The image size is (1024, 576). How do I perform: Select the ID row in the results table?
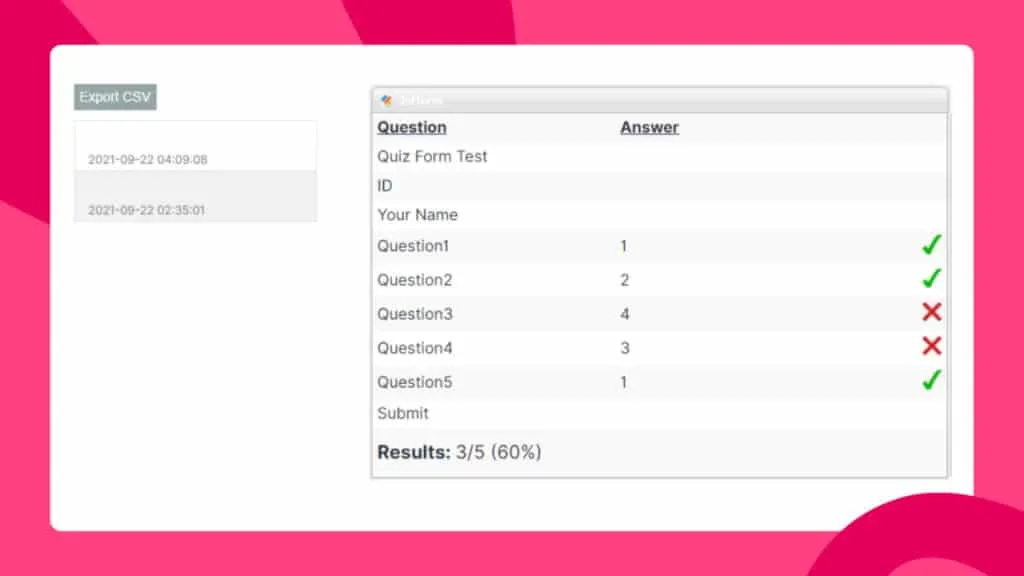(x=383, y=185)
